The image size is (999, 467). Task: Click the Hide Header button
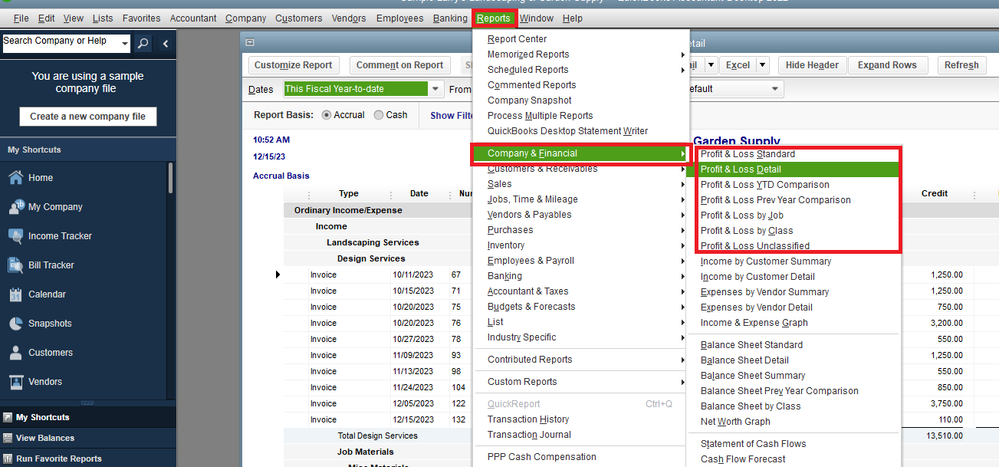click(x=812, y=65)
